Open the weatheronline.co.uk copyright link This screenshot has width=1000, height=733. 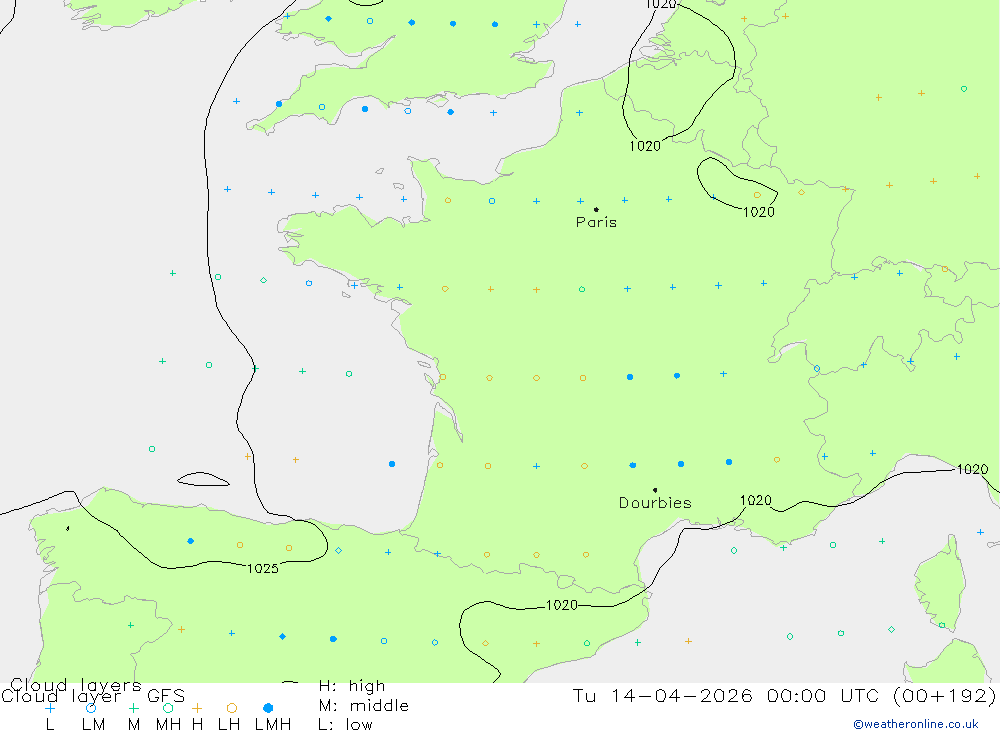coord(915,724)
